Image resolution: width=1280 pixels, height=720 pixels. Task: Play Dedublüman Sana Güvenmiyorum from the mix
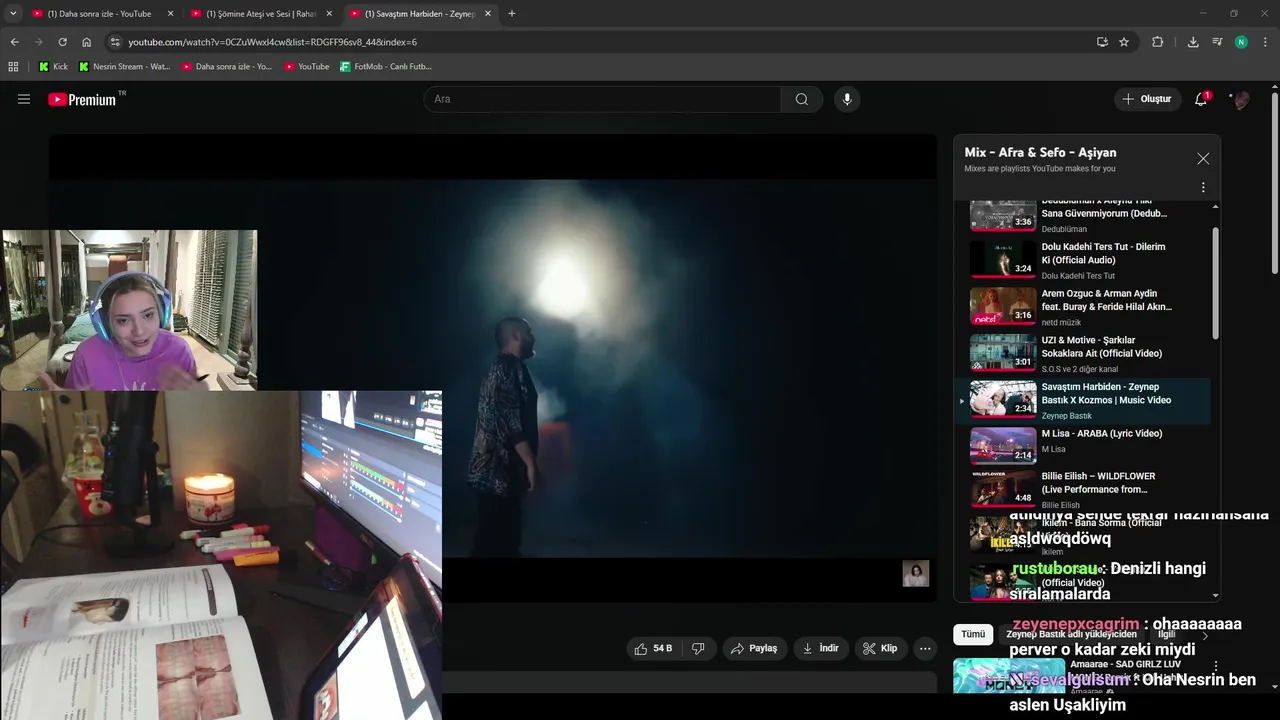pyautogui.click(x=1085, y=215)
